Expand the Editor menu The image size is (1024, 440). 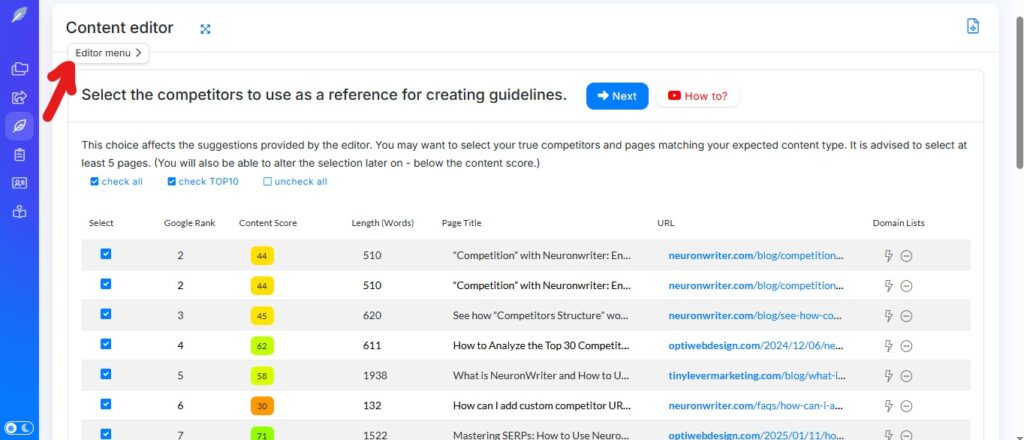pos(108,54)
